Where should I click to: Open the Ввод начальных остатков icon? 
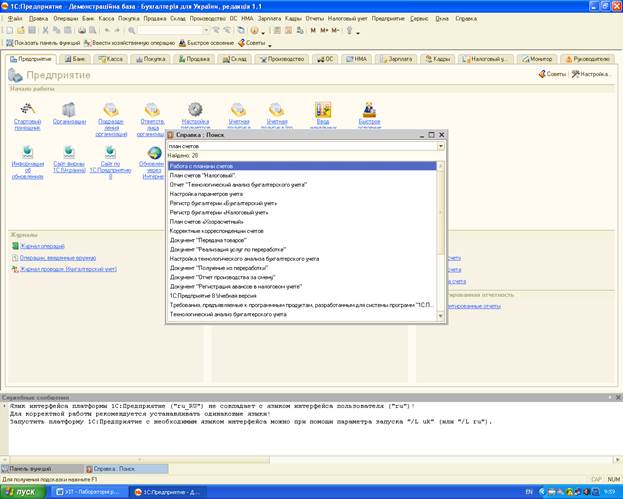tap(323, 109)
